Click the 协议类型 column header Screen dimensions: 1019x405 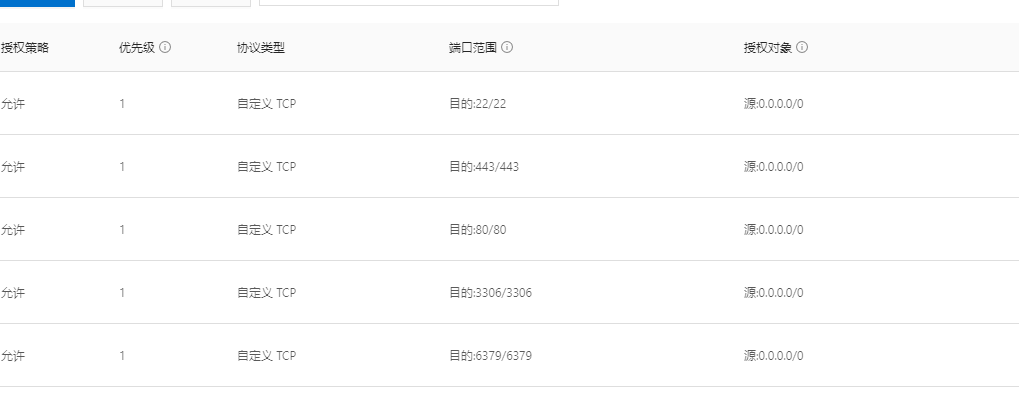(261, 47)
